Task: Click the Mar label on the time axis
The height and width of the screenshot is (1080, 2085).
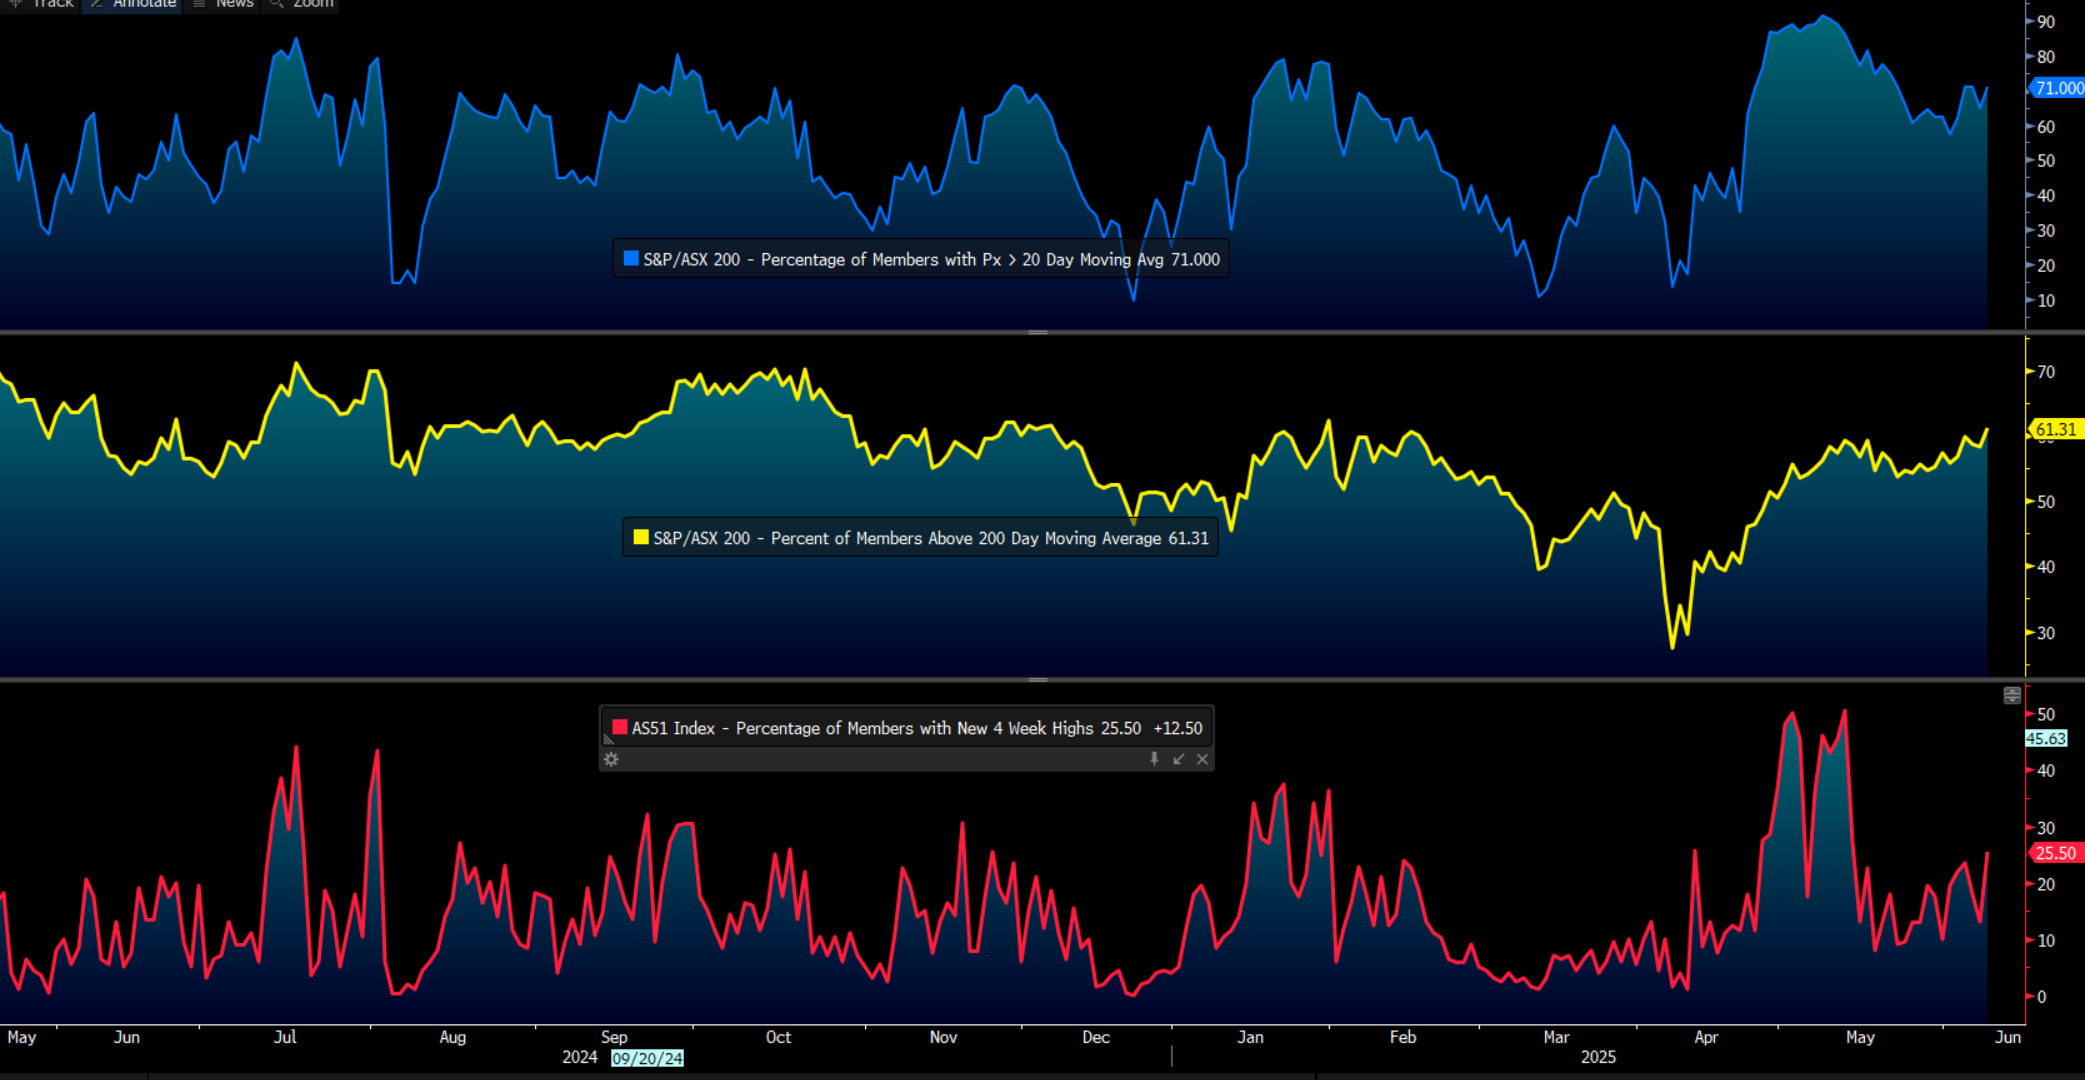Action: click(x=1556, y=1037)
